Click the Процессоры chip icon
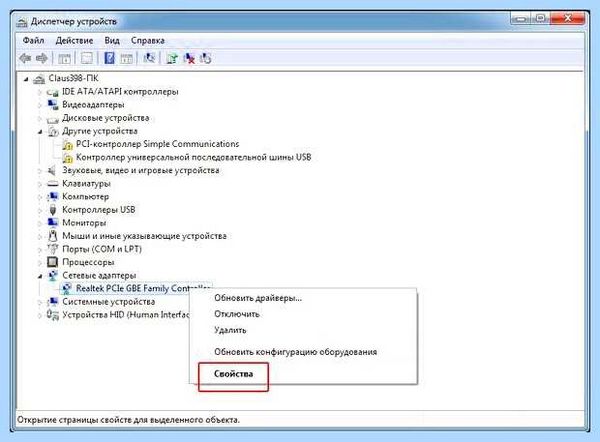 coord(52,262)
